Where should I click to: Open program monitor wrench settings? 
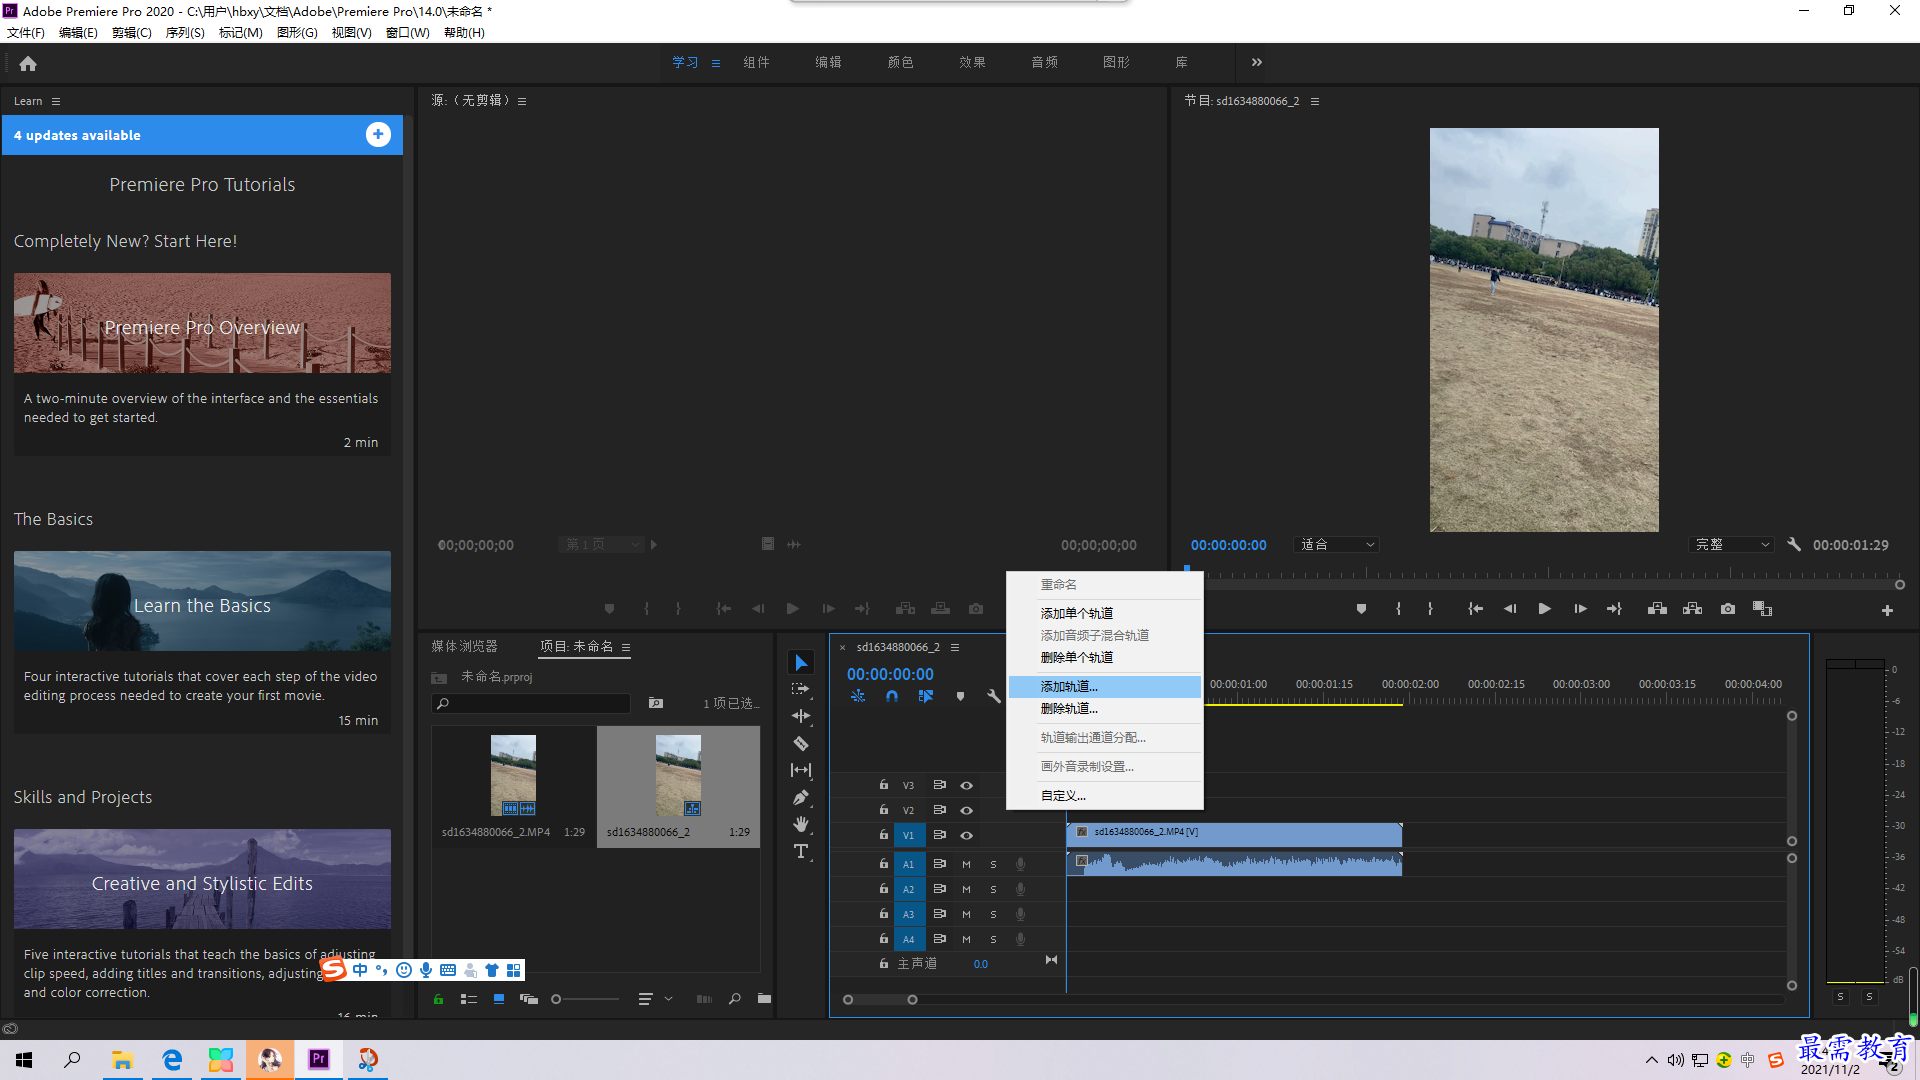click(1794, 545)
